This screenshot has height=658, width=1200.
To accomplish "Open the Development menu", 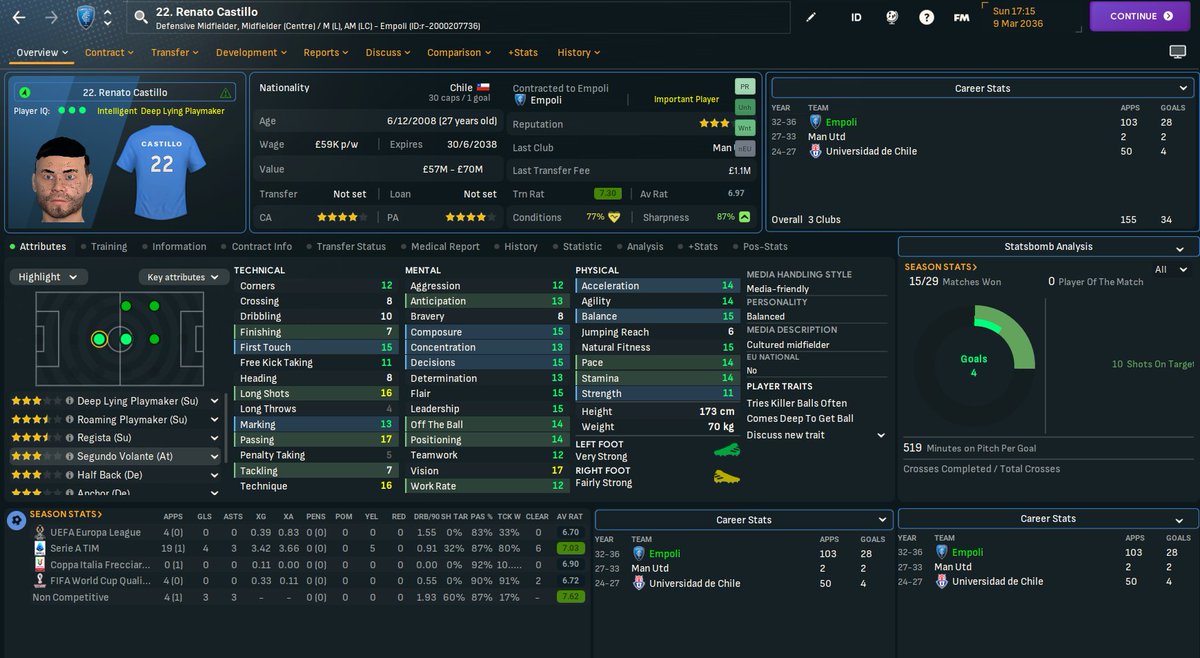I will [252, 52].
